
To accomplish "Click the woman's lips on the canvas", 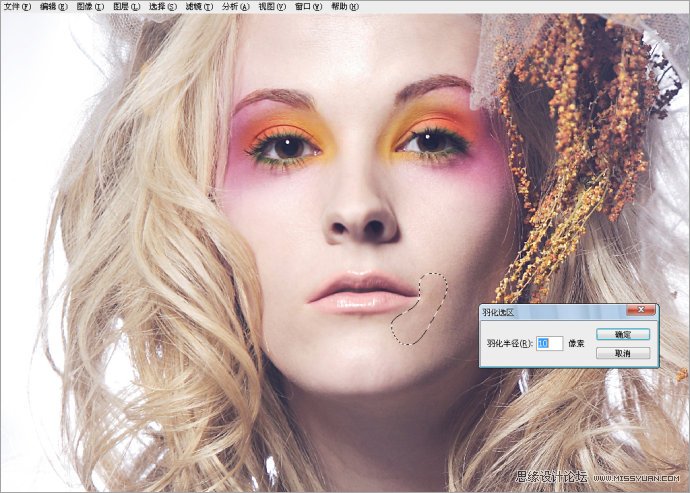I will (362, 293).
